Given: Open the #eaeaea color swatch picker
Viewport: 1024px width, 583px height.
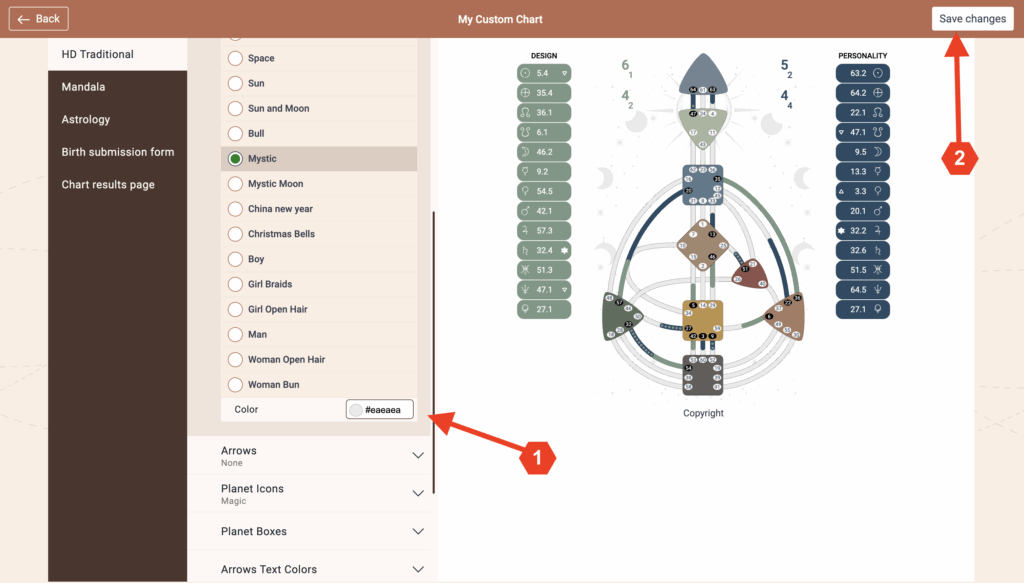Looking at the screenshot, I should coord(356,410).
